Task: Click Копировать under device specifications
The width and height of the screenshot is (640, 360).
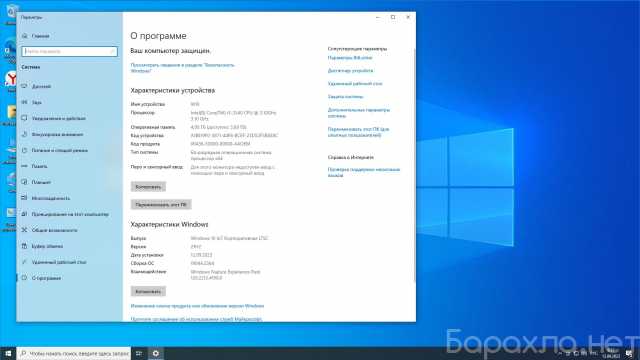Action: pos(148,187)
